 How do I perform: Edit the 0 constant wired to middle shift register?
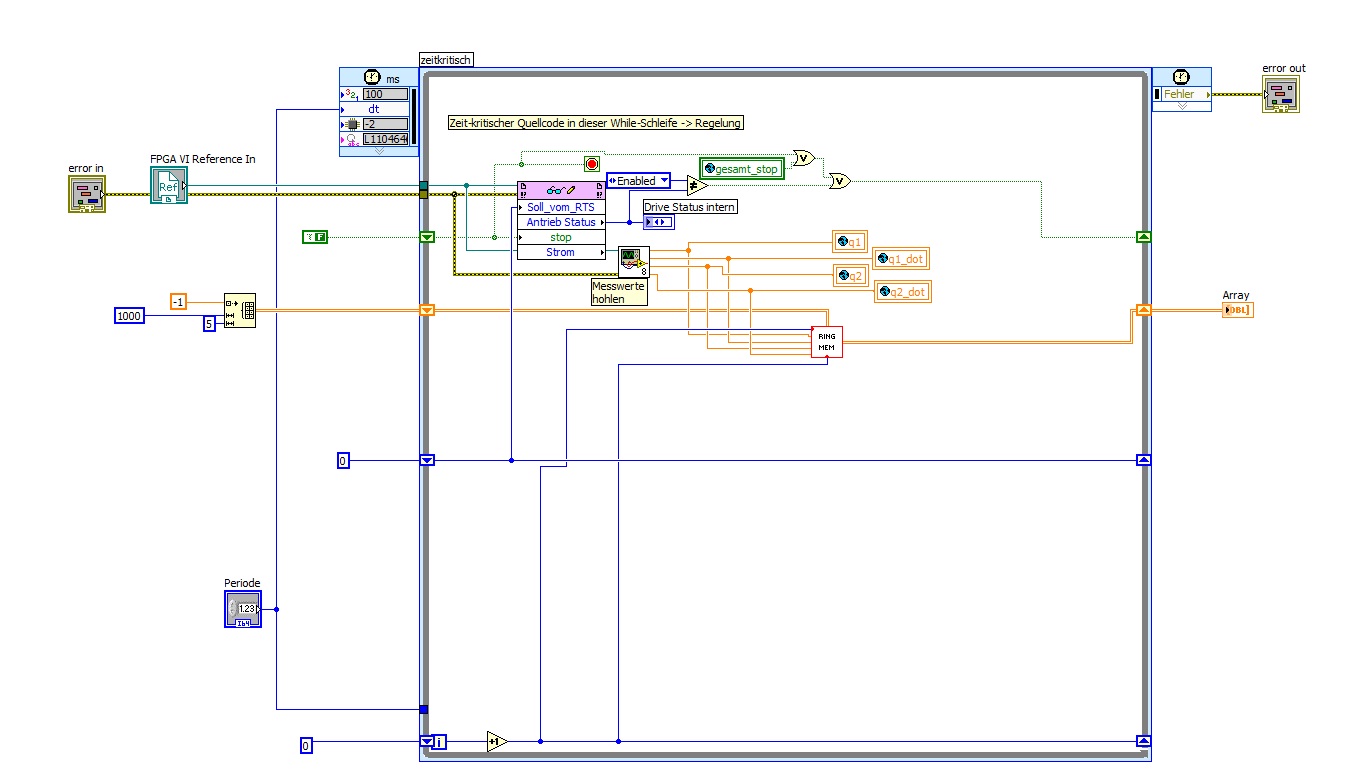(343, 460)
